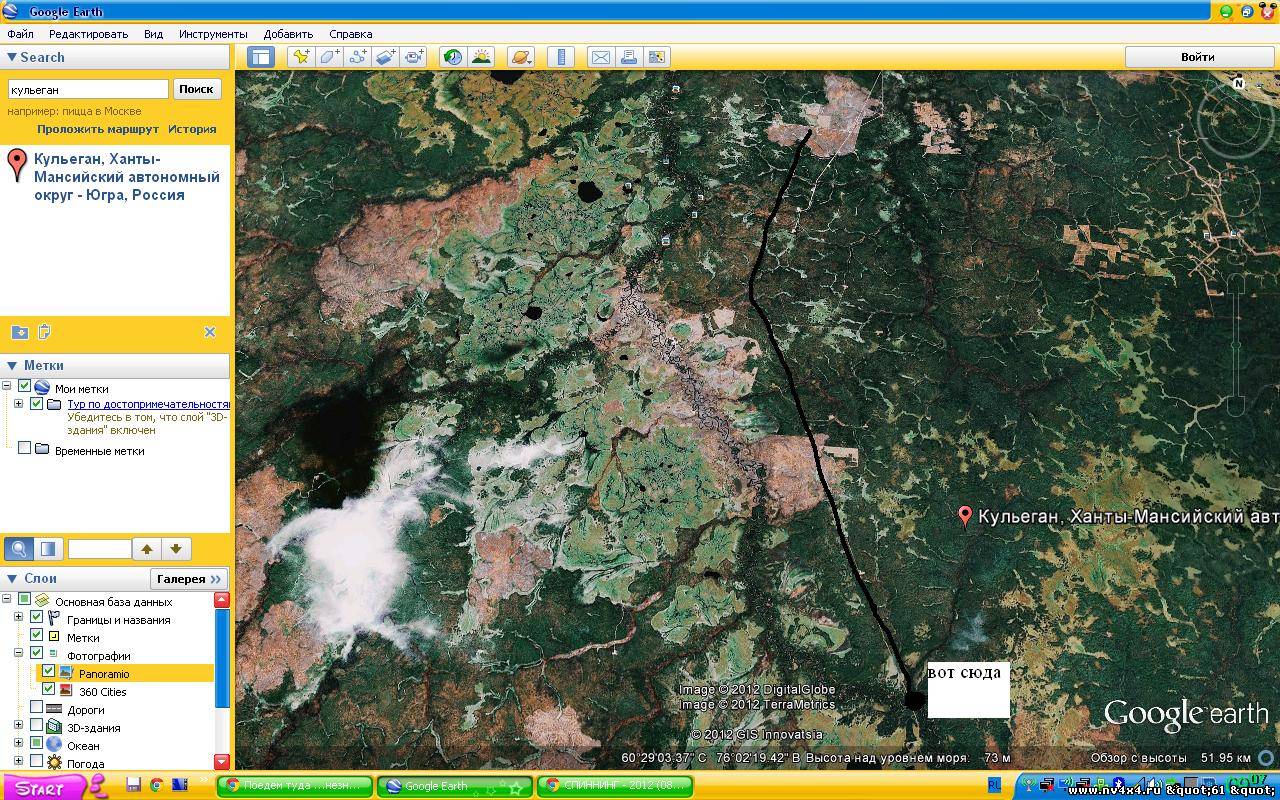Screen dimensions: 1280x800
Task: Switch to СПИННИНГ - 2012 taskbar window
Action: [614, 786]
